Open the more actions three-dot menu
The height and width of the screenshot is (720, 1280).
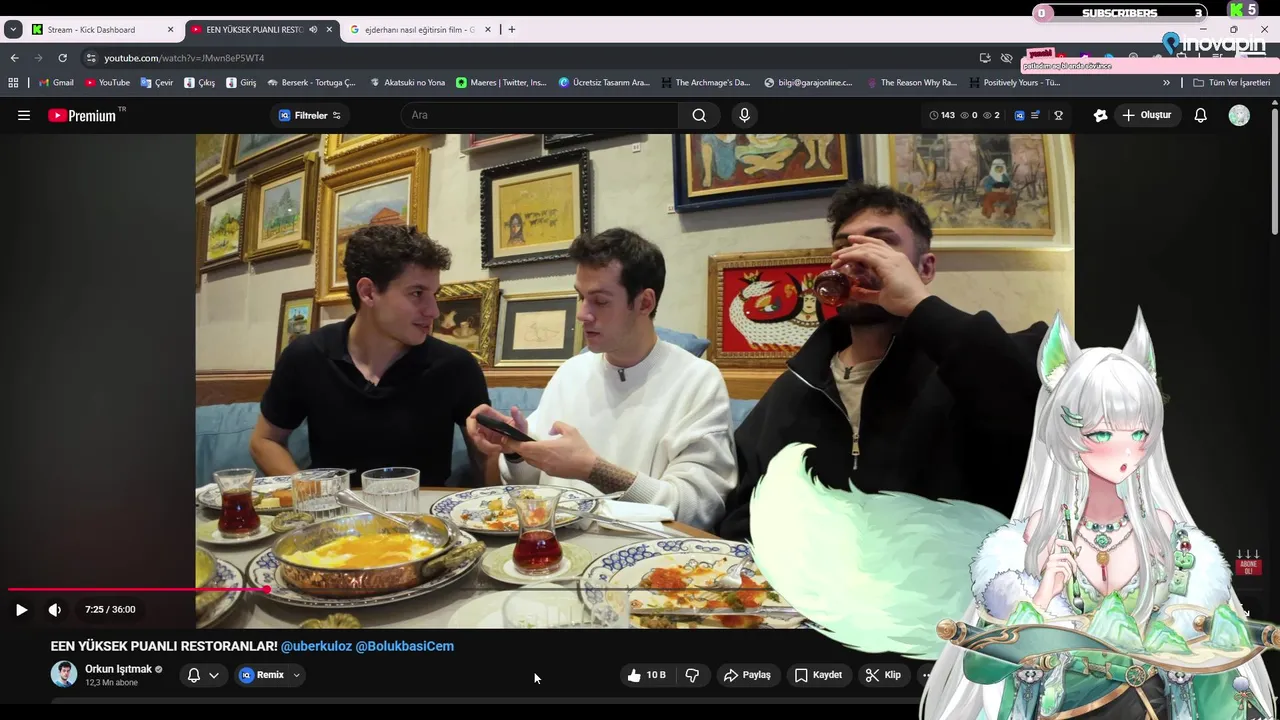click(926, 675)
